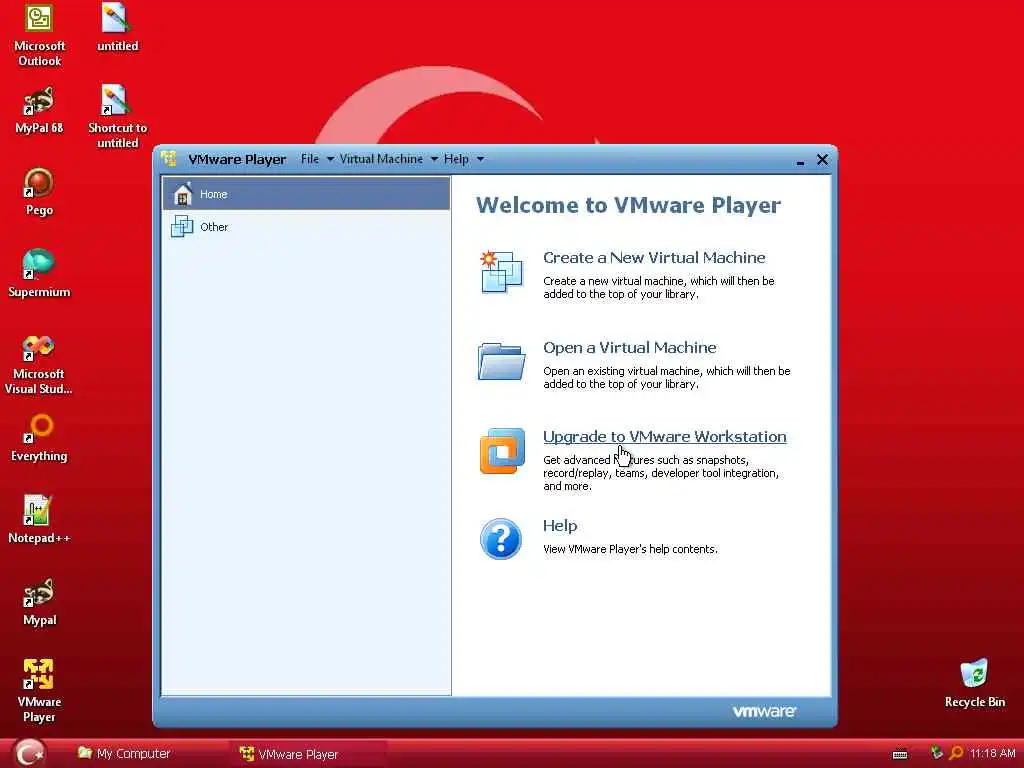Click the Start button on the taskbar
This screenshot has width=1024, height=768.
tap(31, 753)
